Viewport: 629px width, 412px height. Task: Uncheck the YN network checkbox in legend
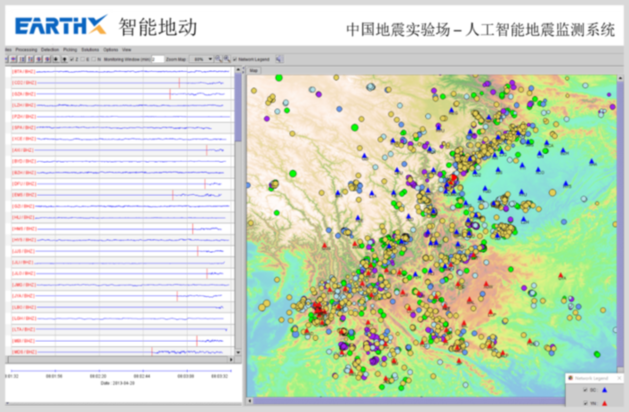pyautogui.click(x=585, y=403)
